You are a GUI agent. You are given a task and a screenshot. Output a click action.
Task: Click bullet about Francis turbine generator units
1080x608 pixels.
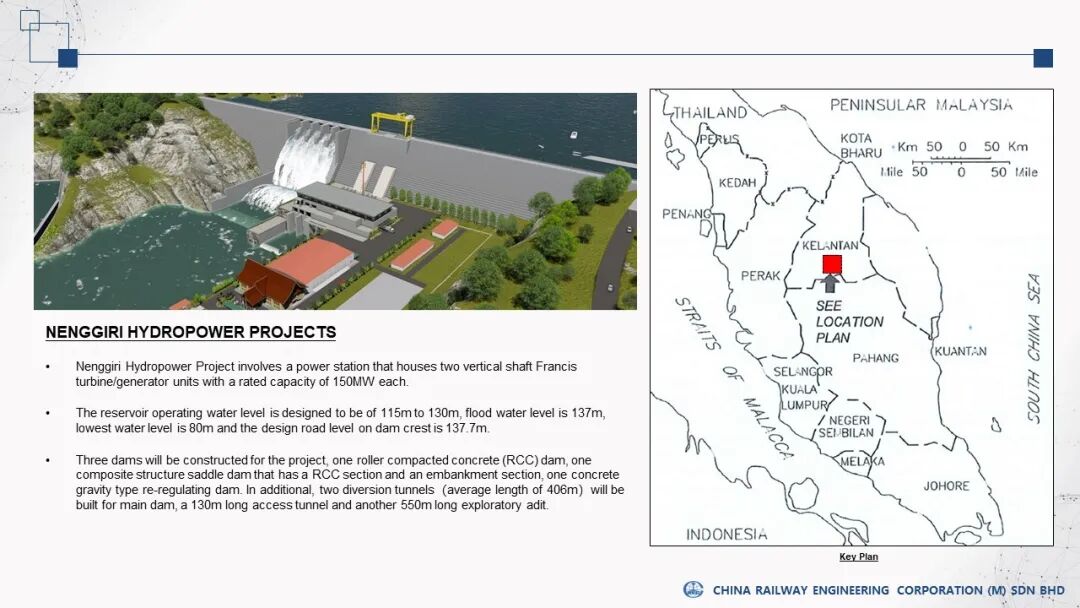click(x=326, y=374)
